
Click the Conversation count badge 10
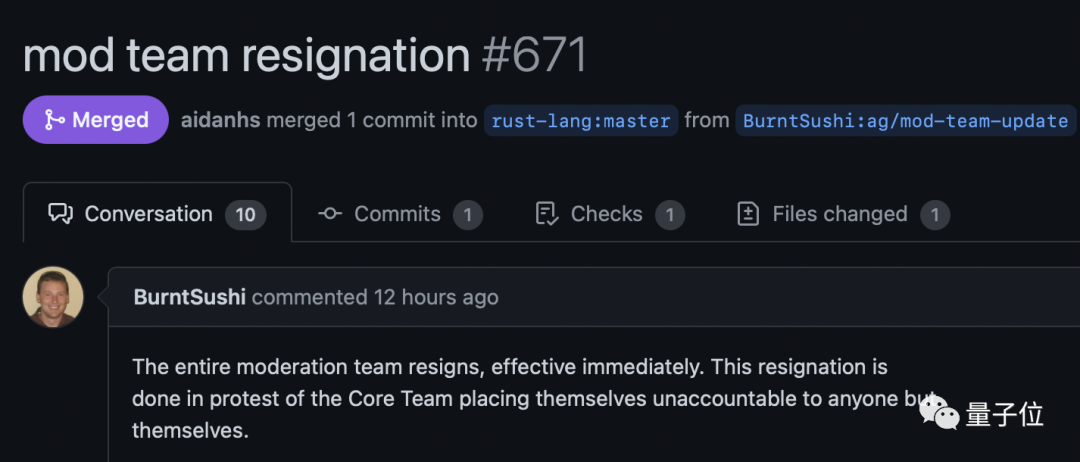245,214
